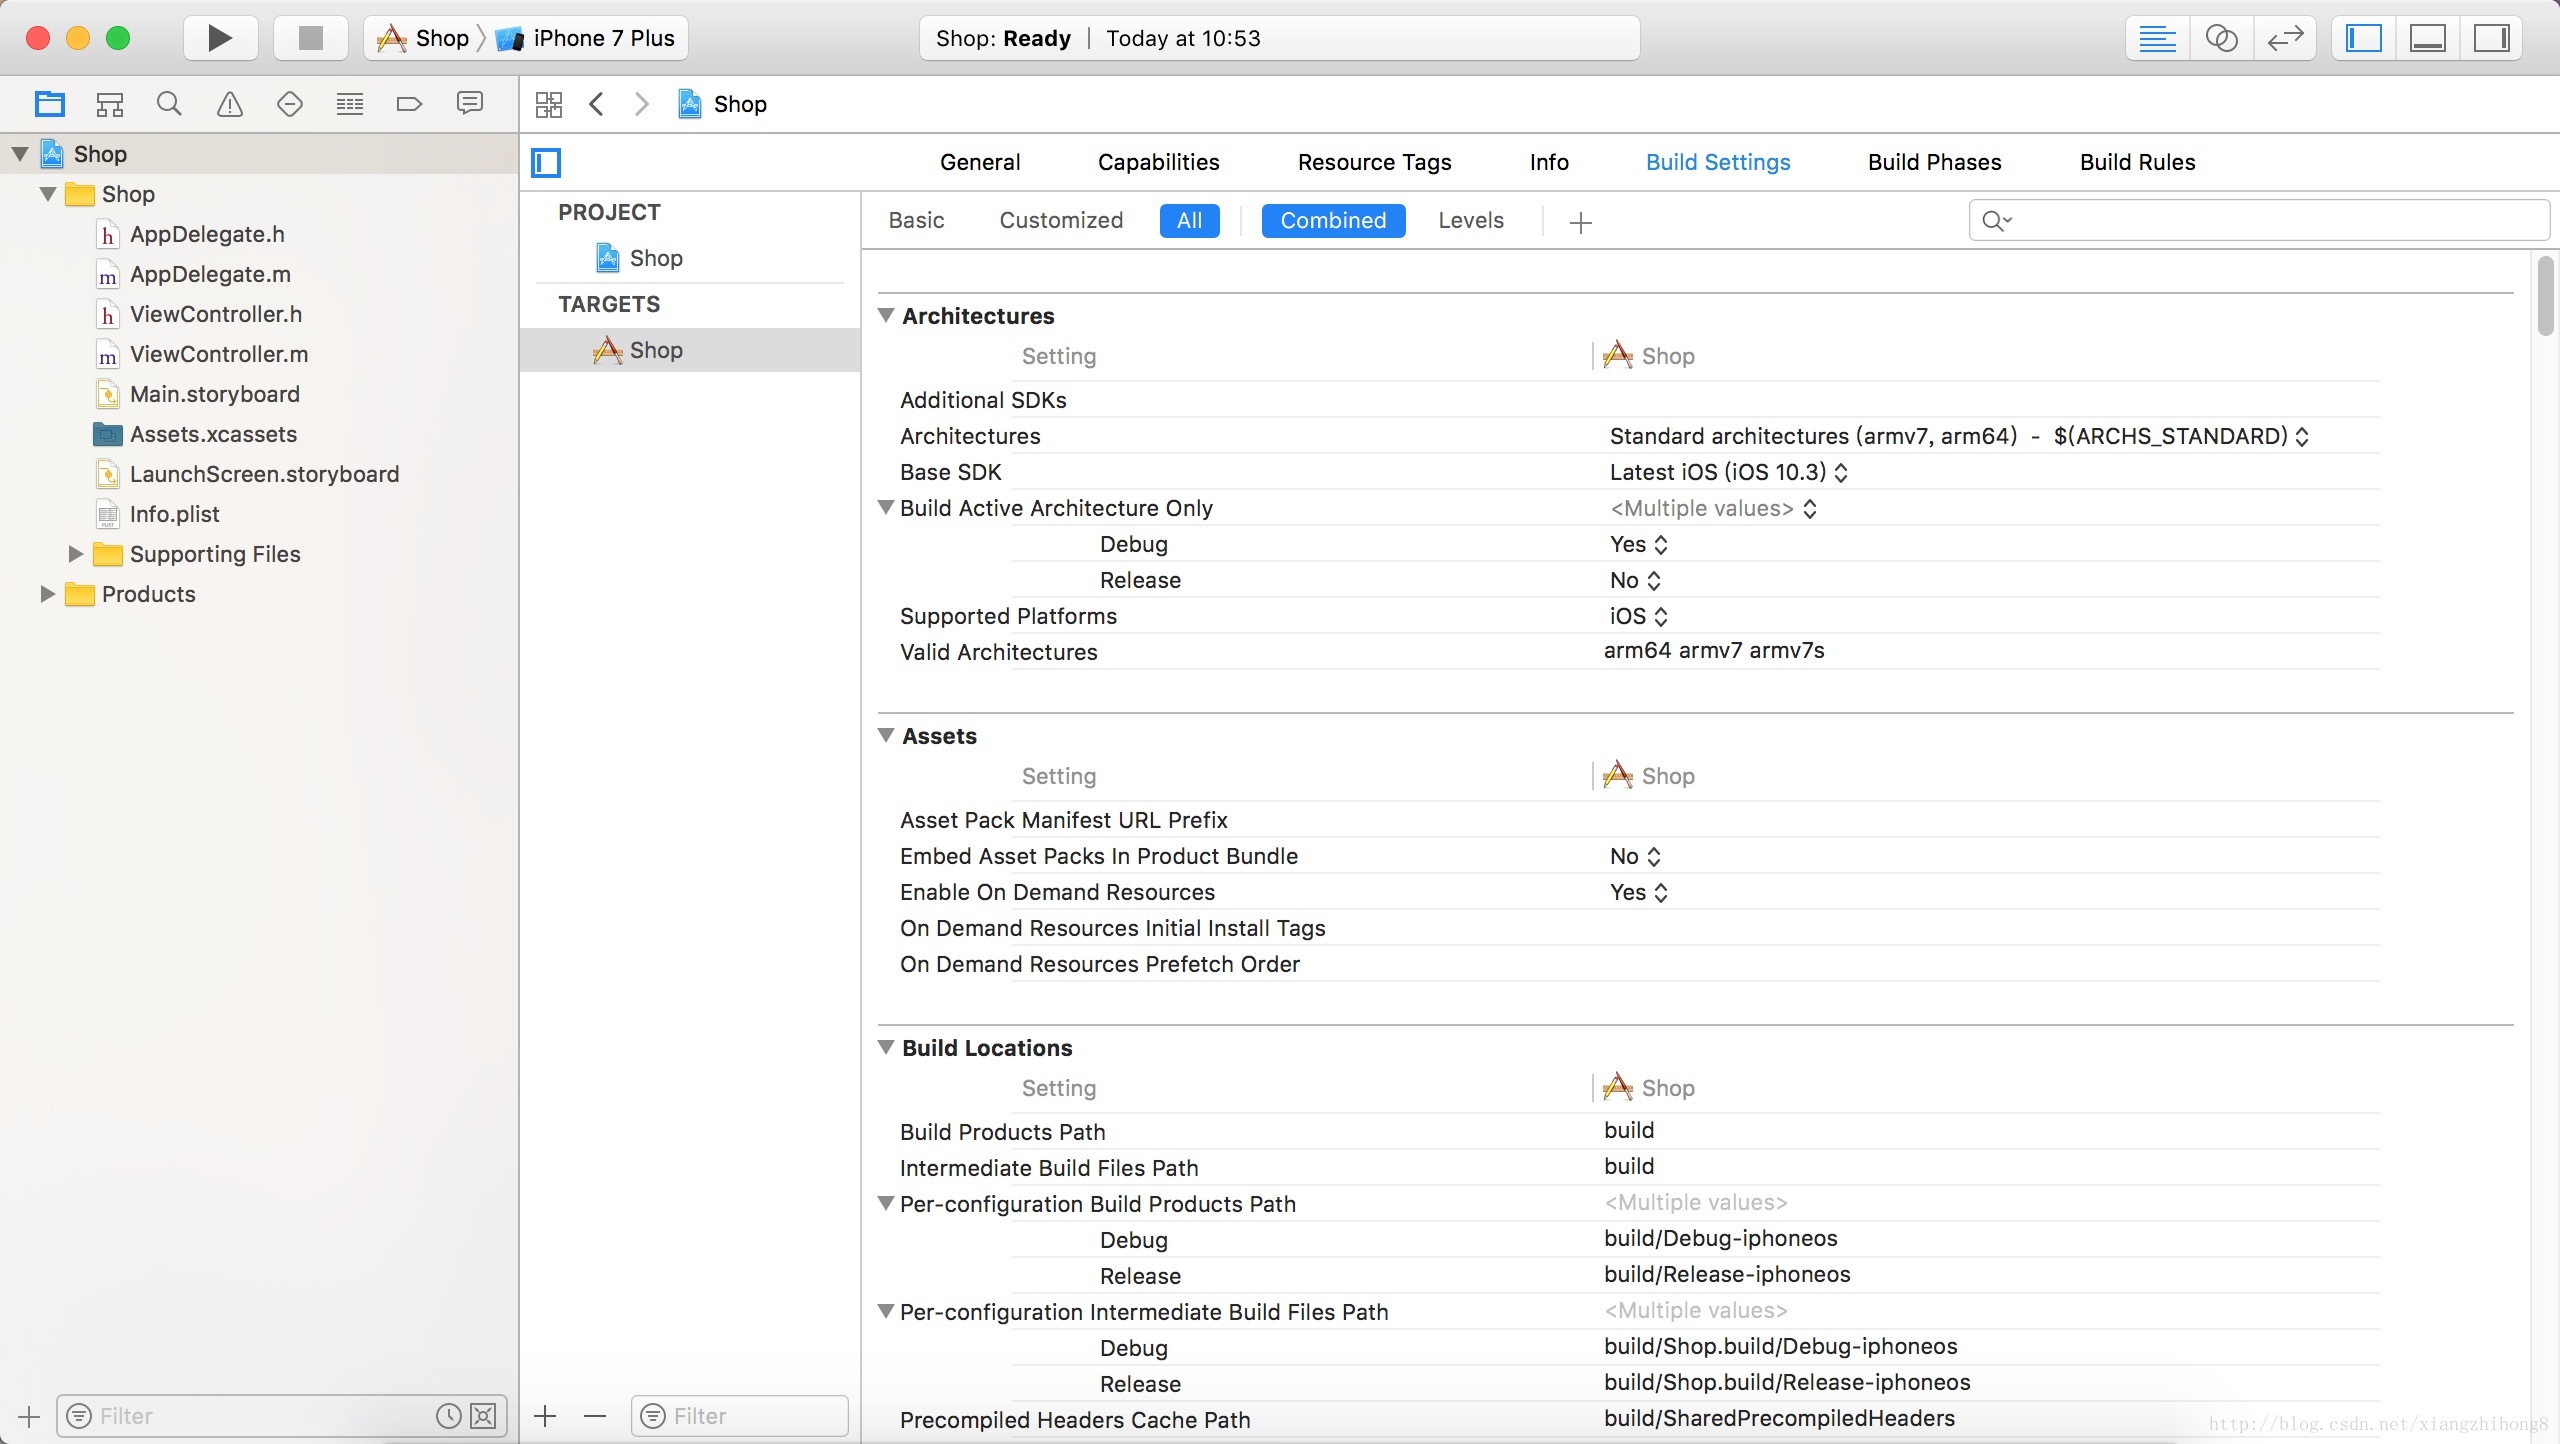Select the All settings filter

[1189, 220]
